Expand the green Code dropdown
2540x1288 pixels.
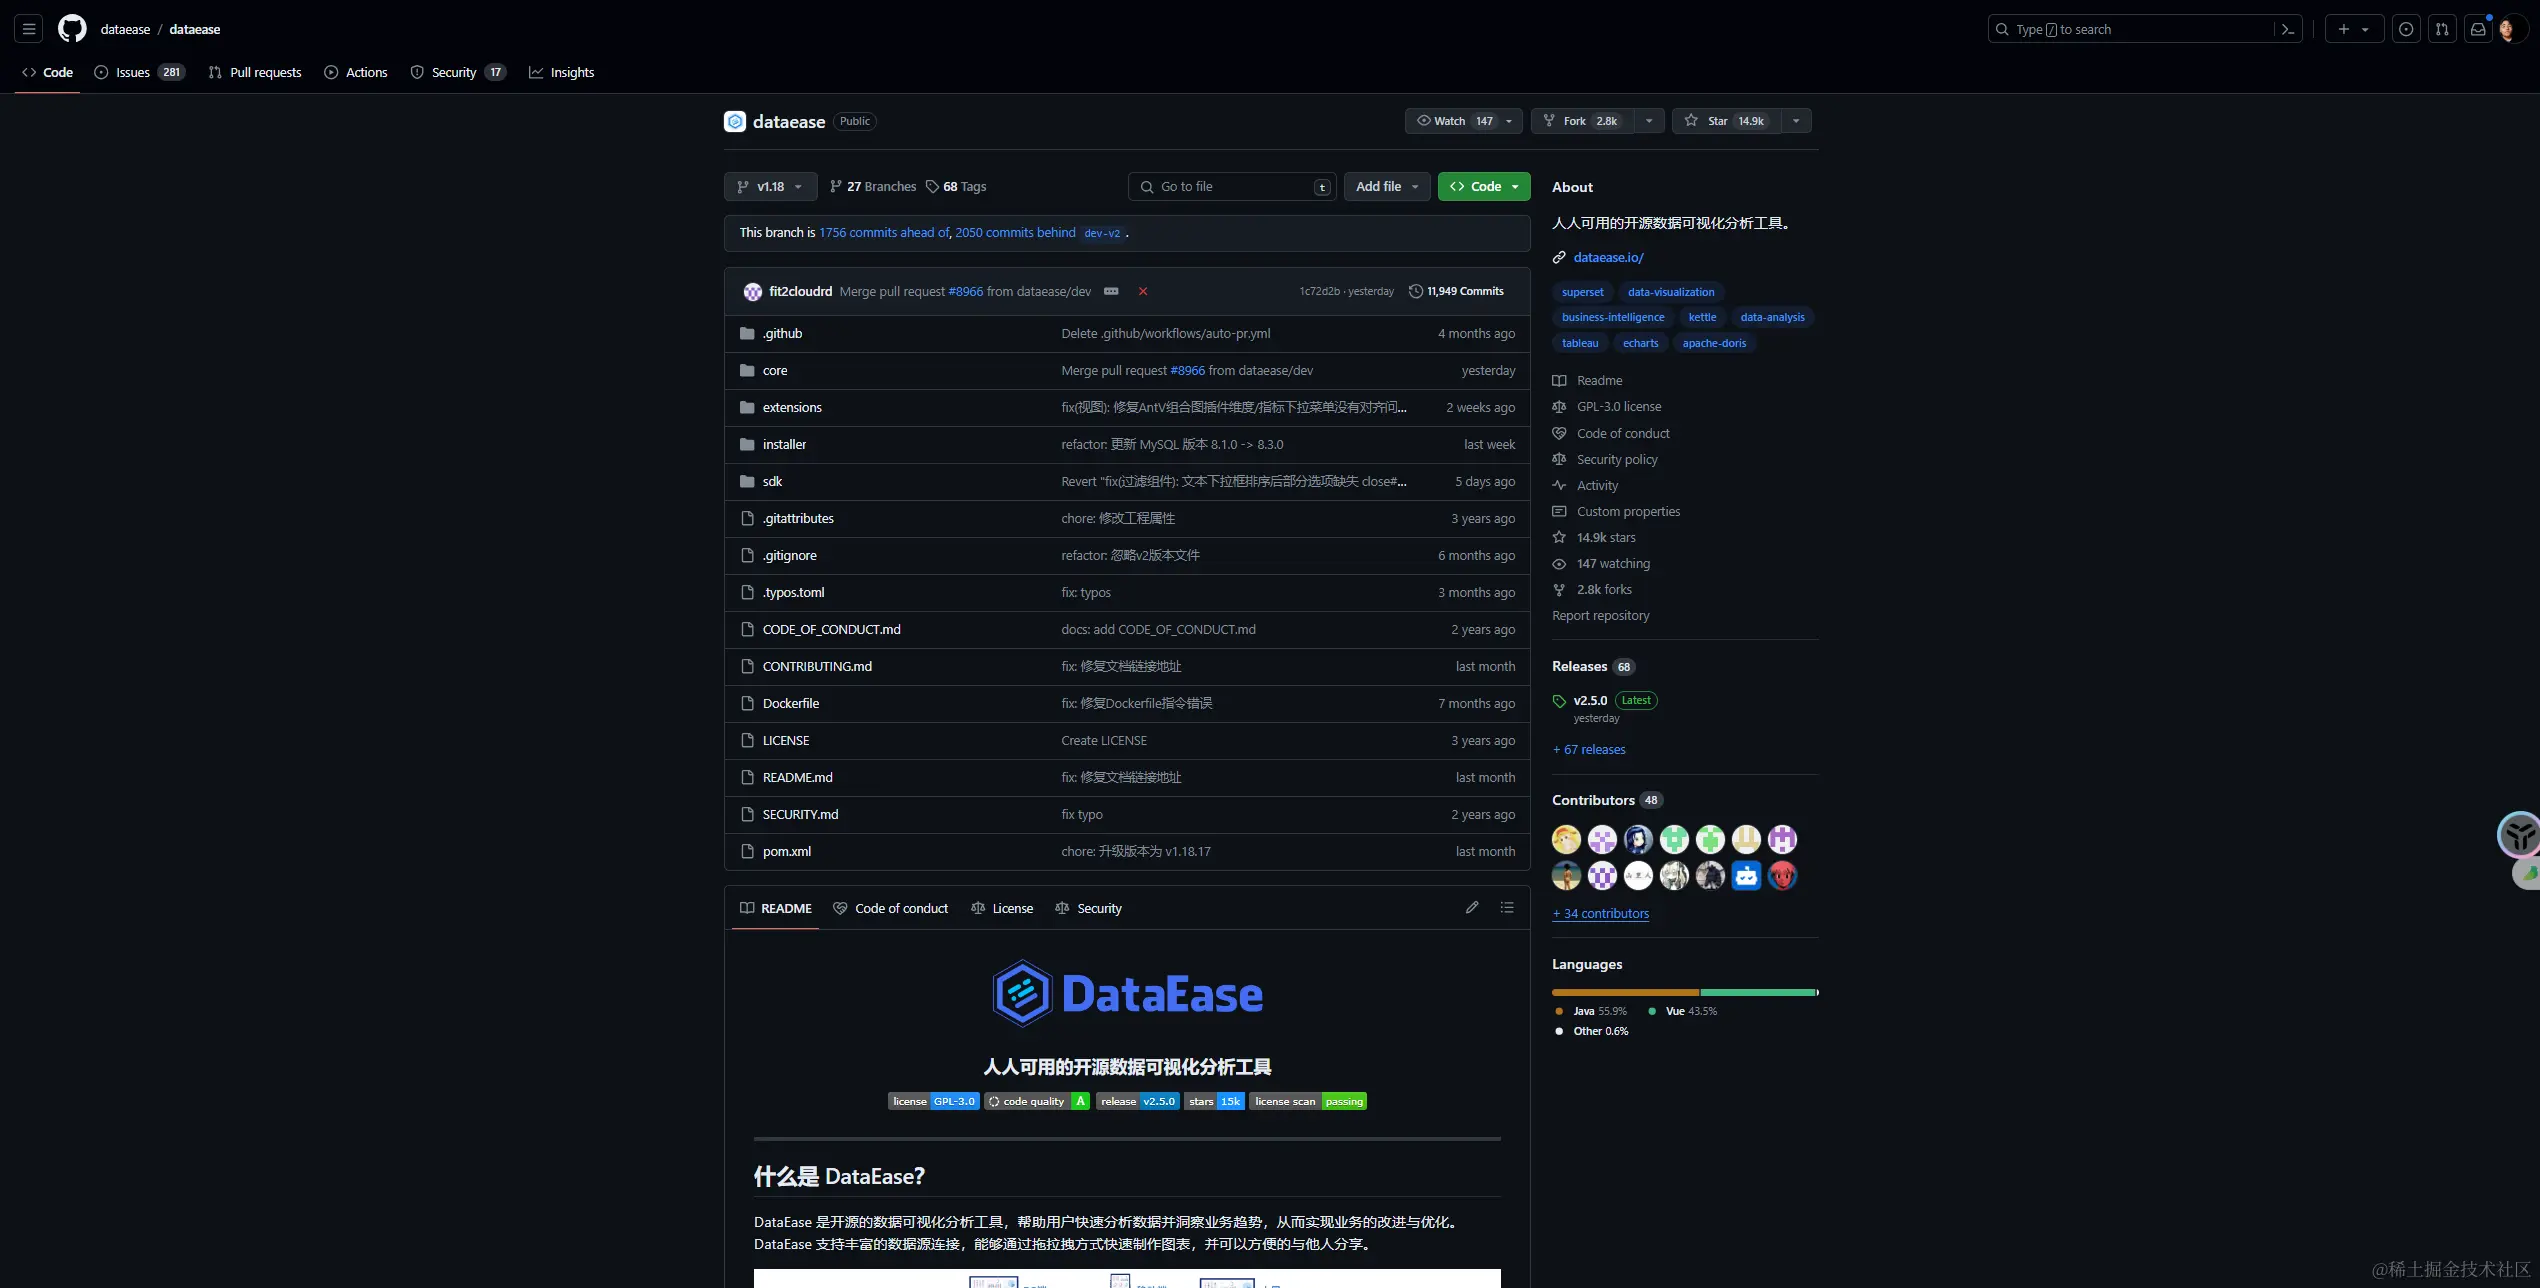(x=1484, y=186)
